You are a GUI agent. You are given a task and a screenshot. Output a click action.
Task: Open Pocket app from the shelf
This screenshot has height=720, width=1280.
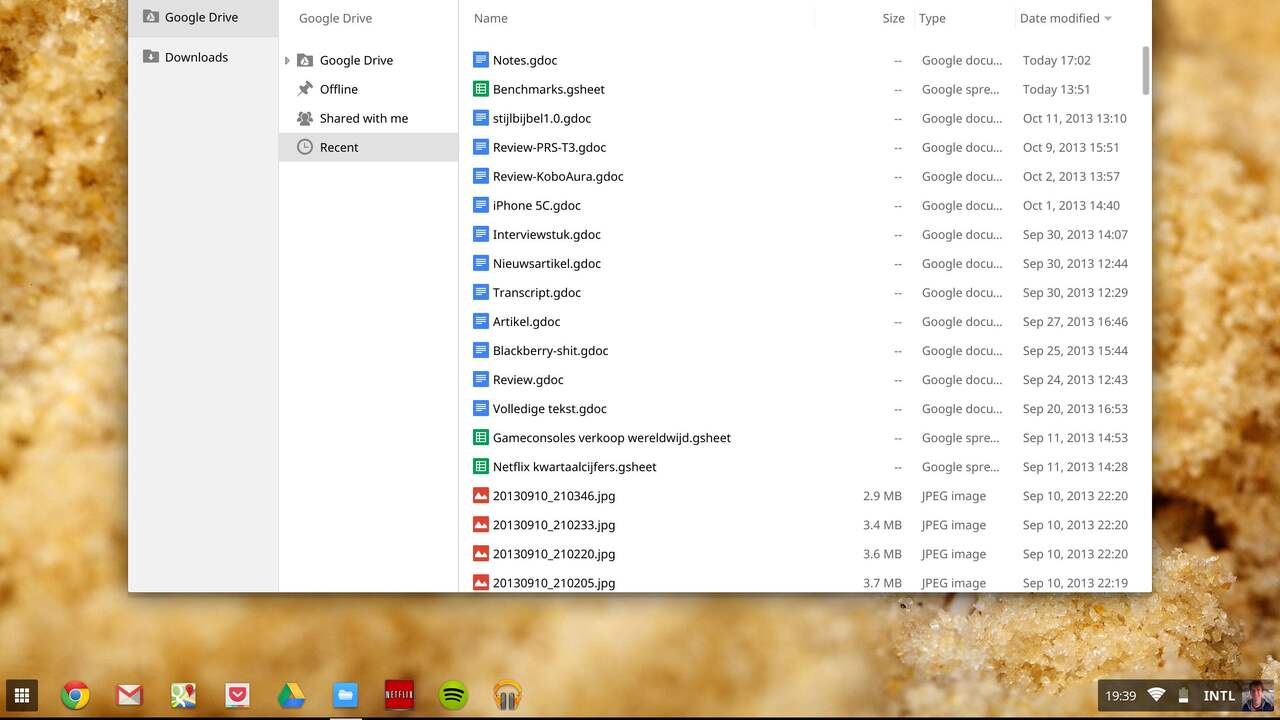[237, 695]
